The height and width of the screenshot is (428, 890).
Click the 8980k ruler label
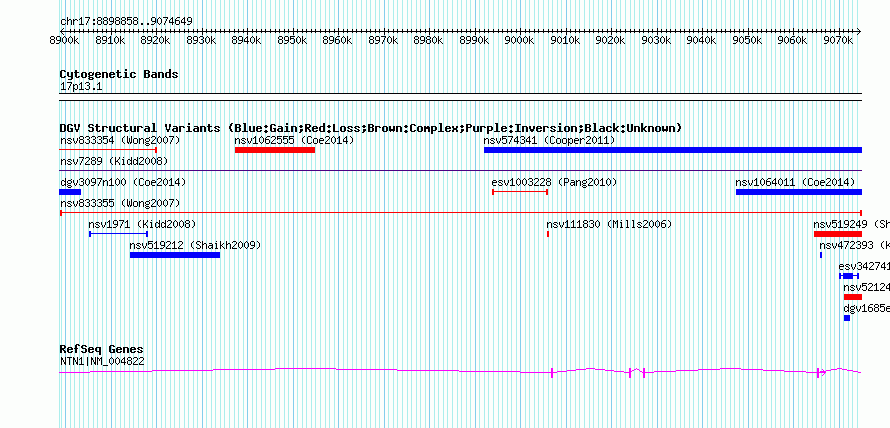pos(428,41)
